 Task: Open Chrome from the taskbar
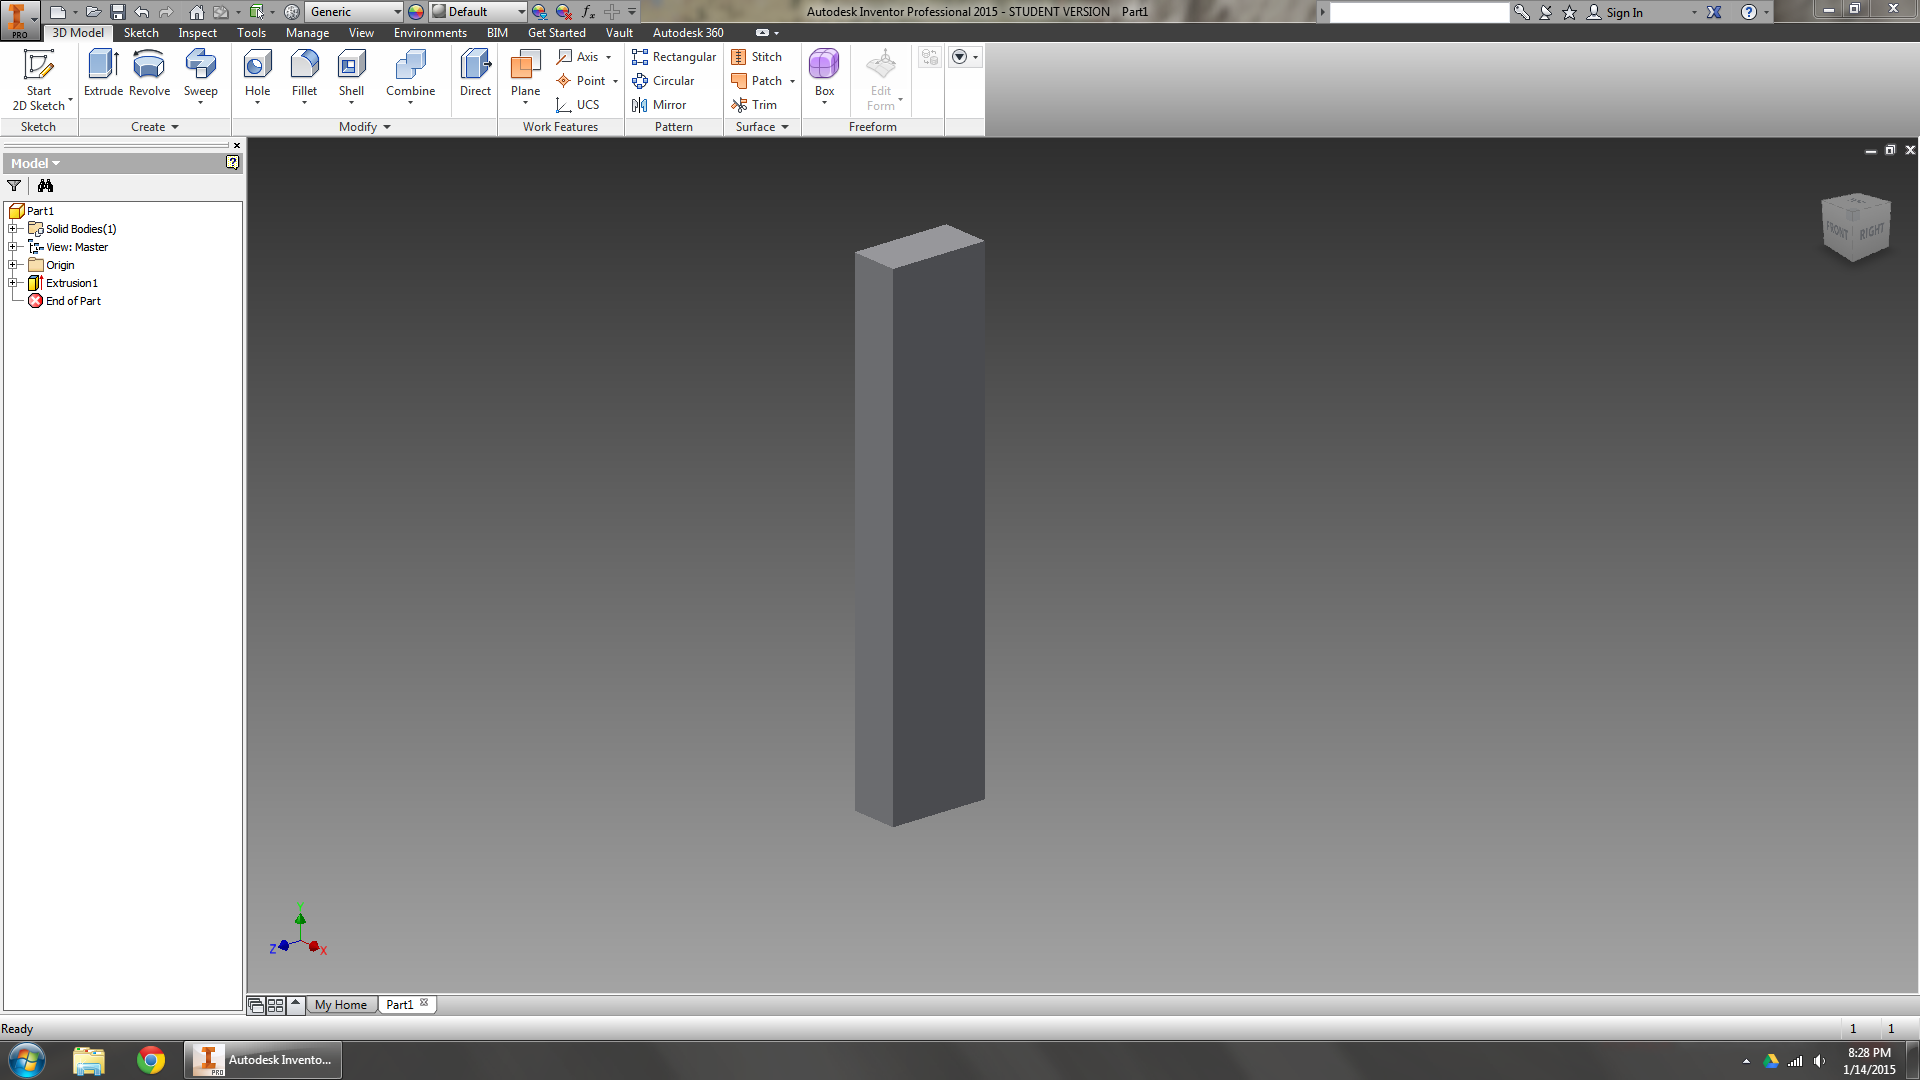(x=151, y=1060)
